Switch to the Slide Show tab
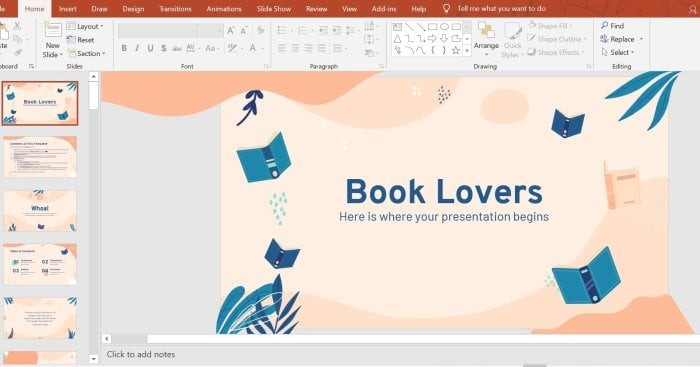The width and height of the screenshot is (700, 367). (274, 8)
